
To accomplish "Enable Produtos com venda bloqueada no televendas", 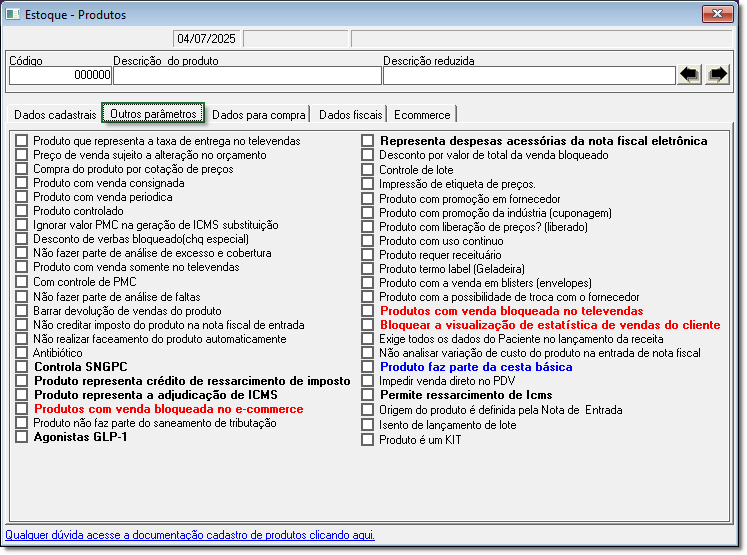I will pyautogui.click(x=367, y=311).
